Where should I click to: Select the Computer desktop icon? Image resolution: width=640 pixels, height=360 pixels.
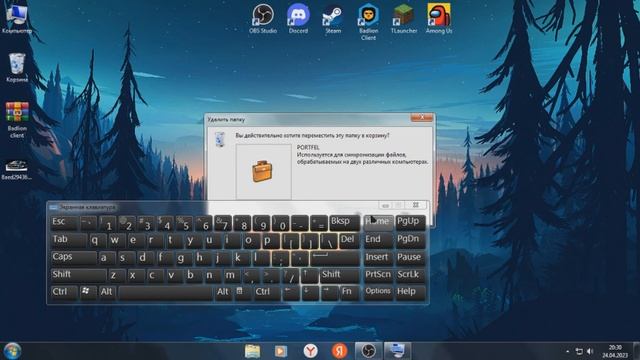click(16, 19)
